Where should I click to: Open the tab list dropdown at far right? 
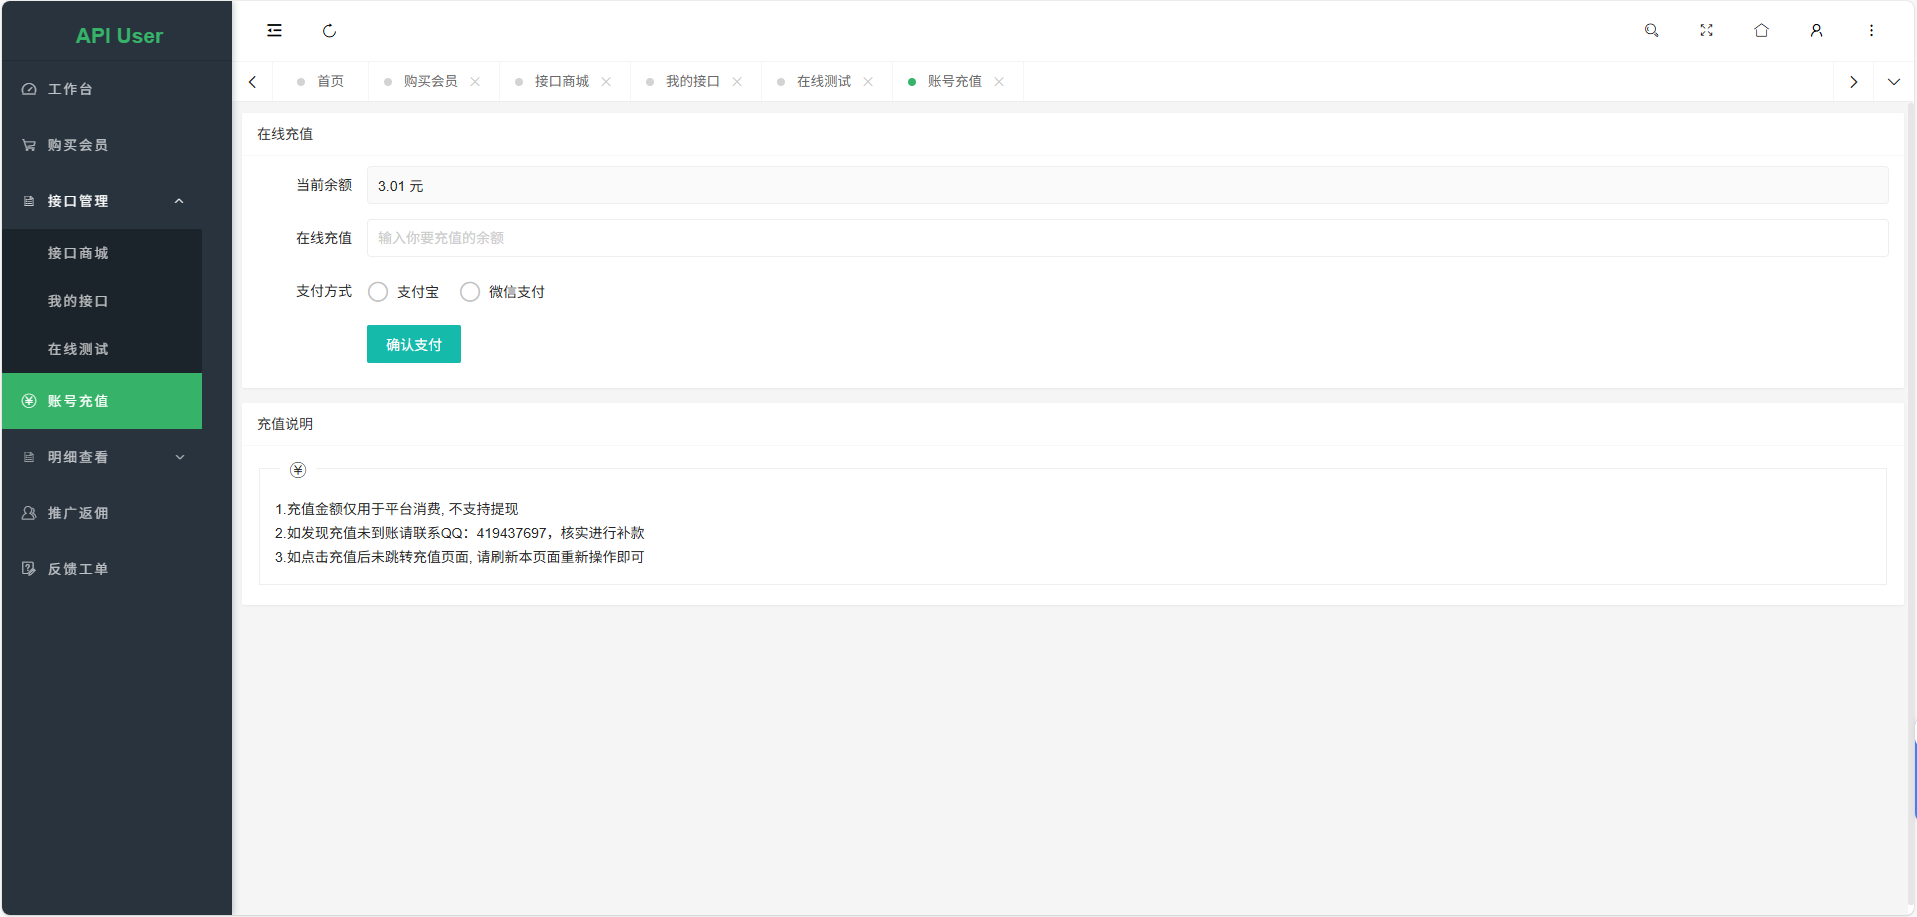(1894, 81)
